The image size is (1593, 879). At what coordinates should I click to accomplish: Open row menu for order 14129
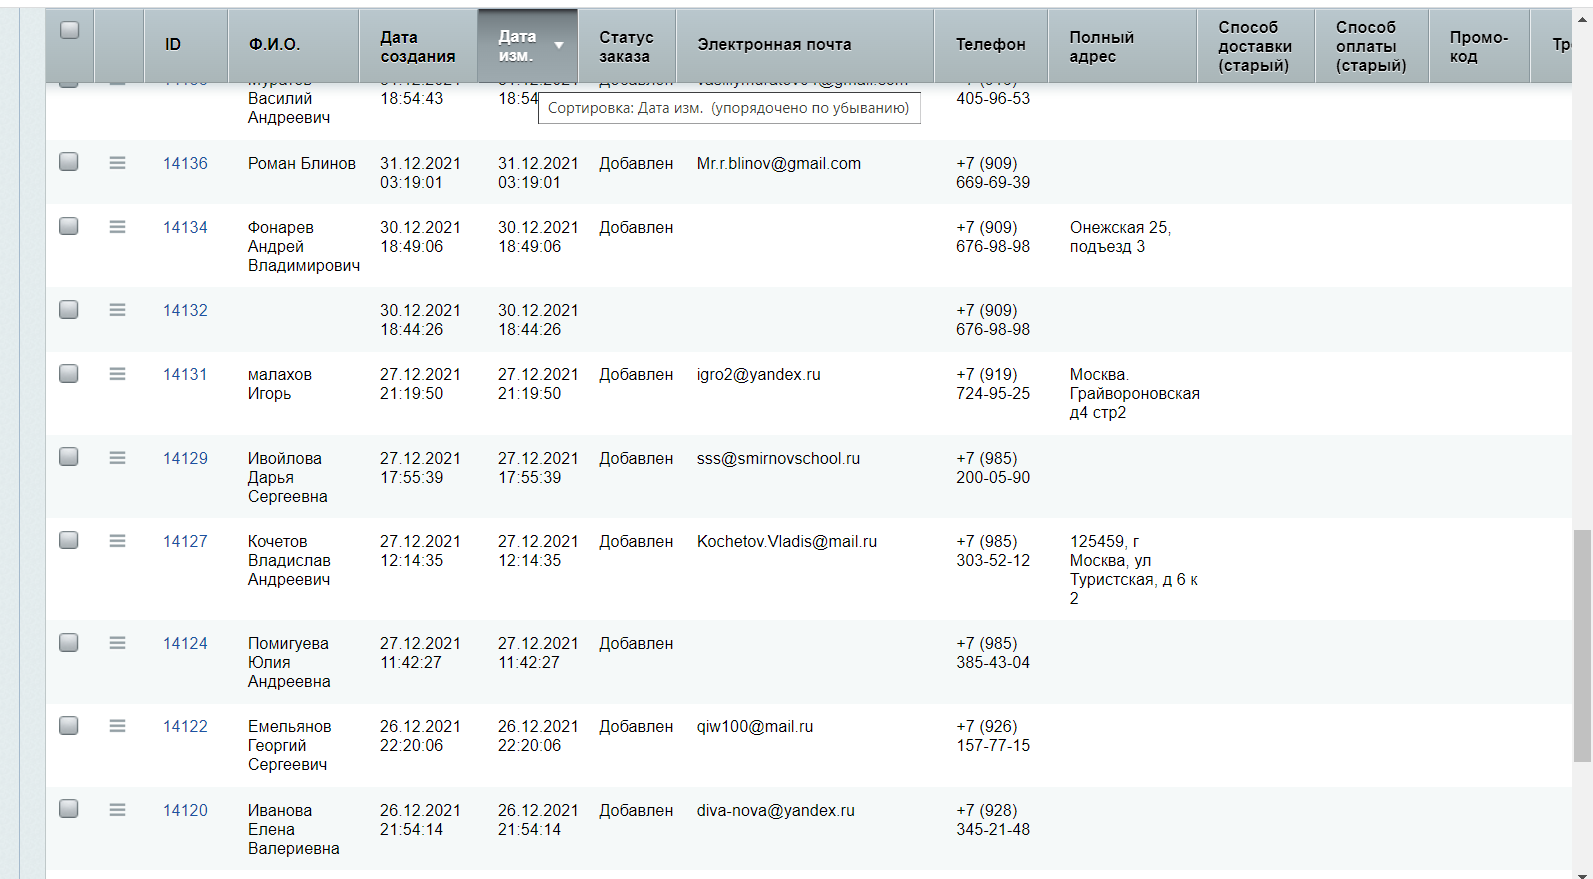tap(117, 458)
